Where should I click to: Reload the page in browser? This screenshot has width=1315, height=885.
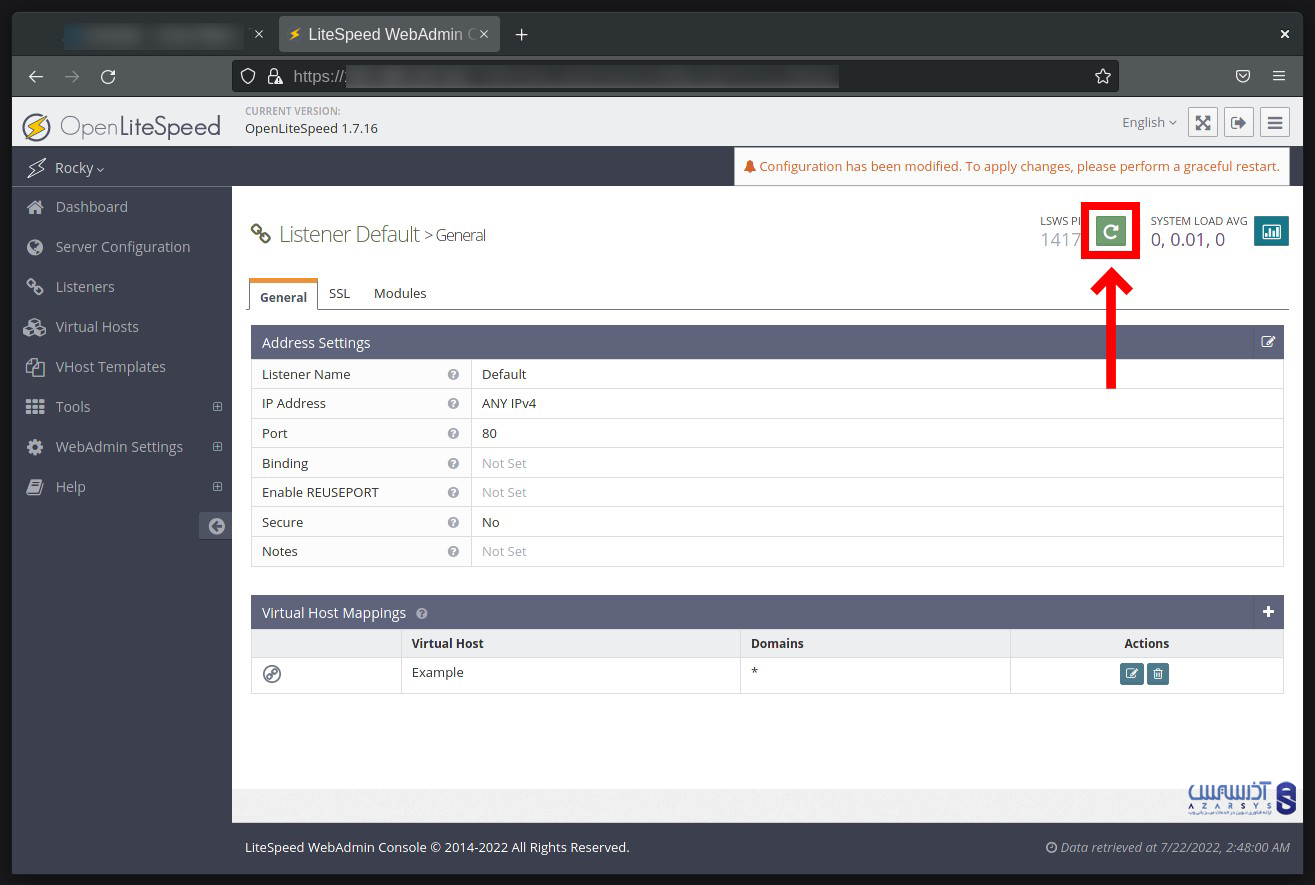click(109, 76)
